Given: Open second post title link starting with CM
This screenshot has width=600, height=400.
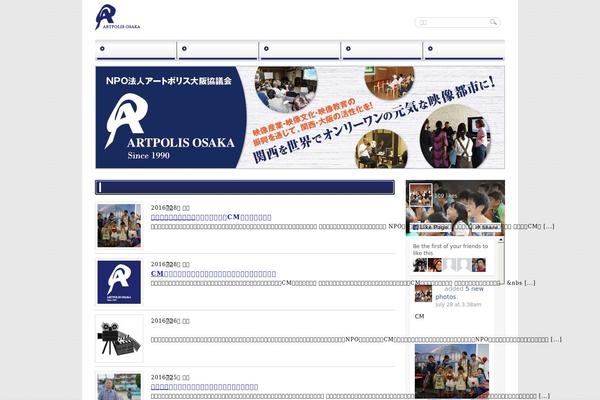Looking at the screenshot, I should point(213,274).
